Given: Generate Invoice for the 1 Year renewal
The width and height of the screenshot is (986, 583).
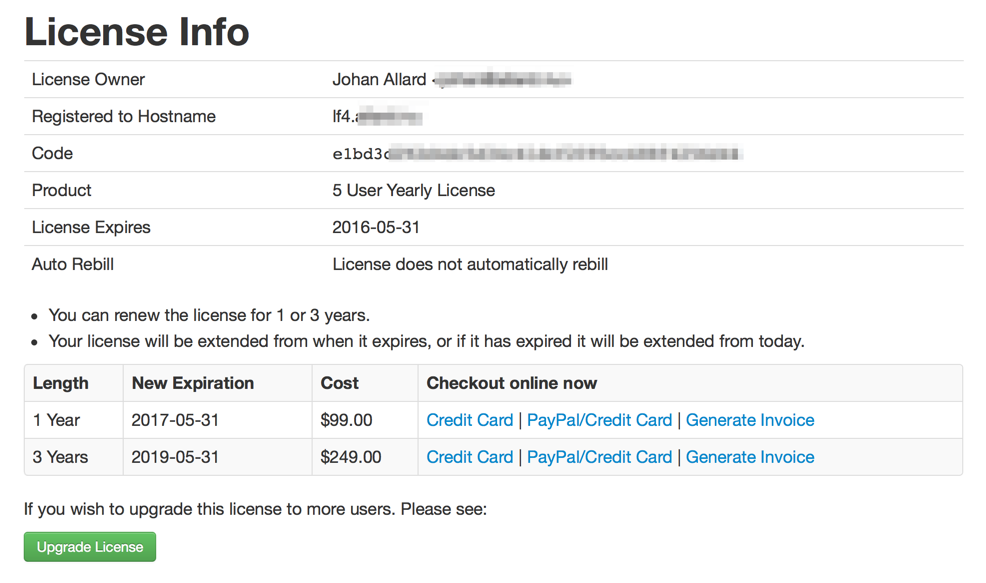Looking at the screenshot, I should click(x=749, y=420).
